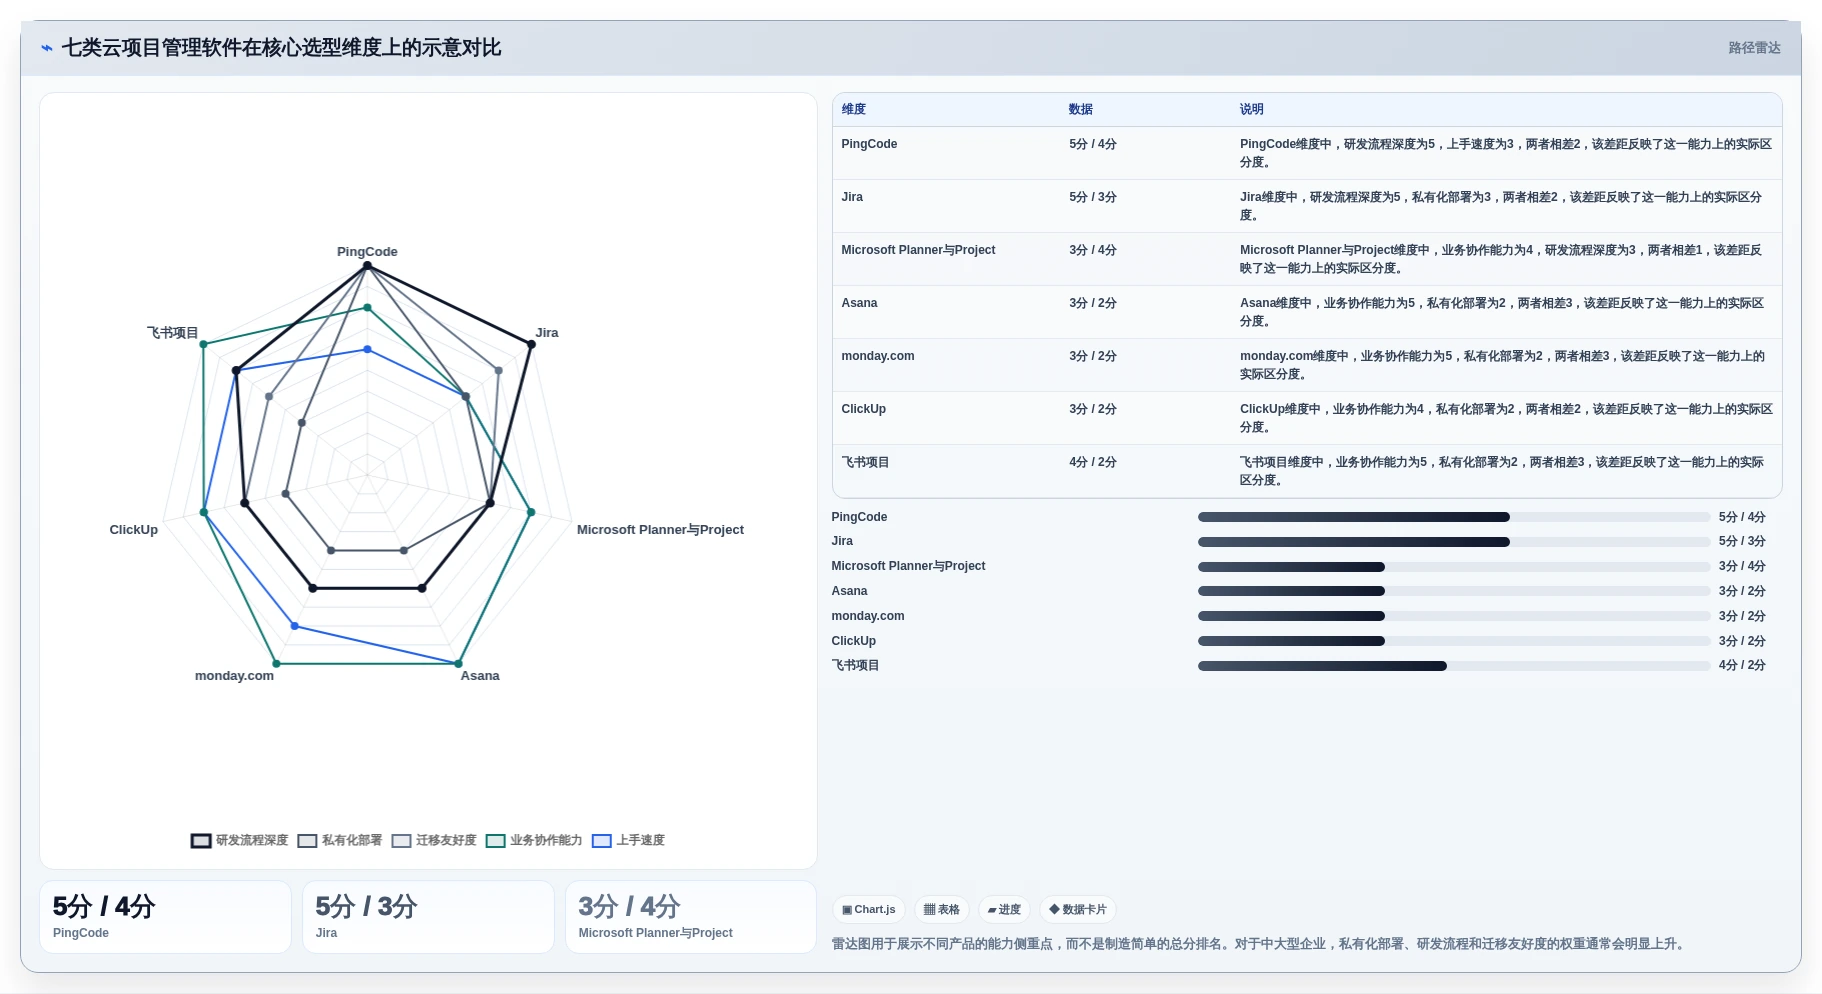Viewport: 1822px width, 994px height.
Task: Click the radar data point at Jira vertex
Action: [x=531, y=344]
